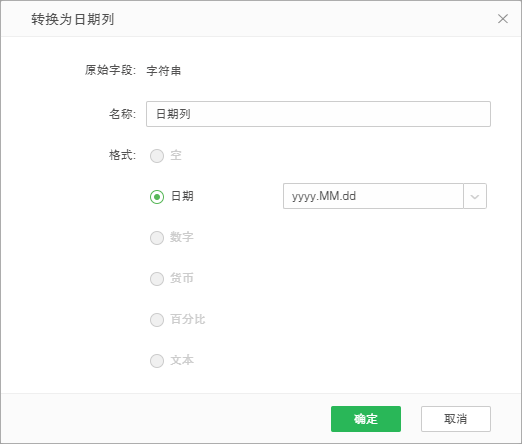Select the 空 format radio button circle

point(157,156)
